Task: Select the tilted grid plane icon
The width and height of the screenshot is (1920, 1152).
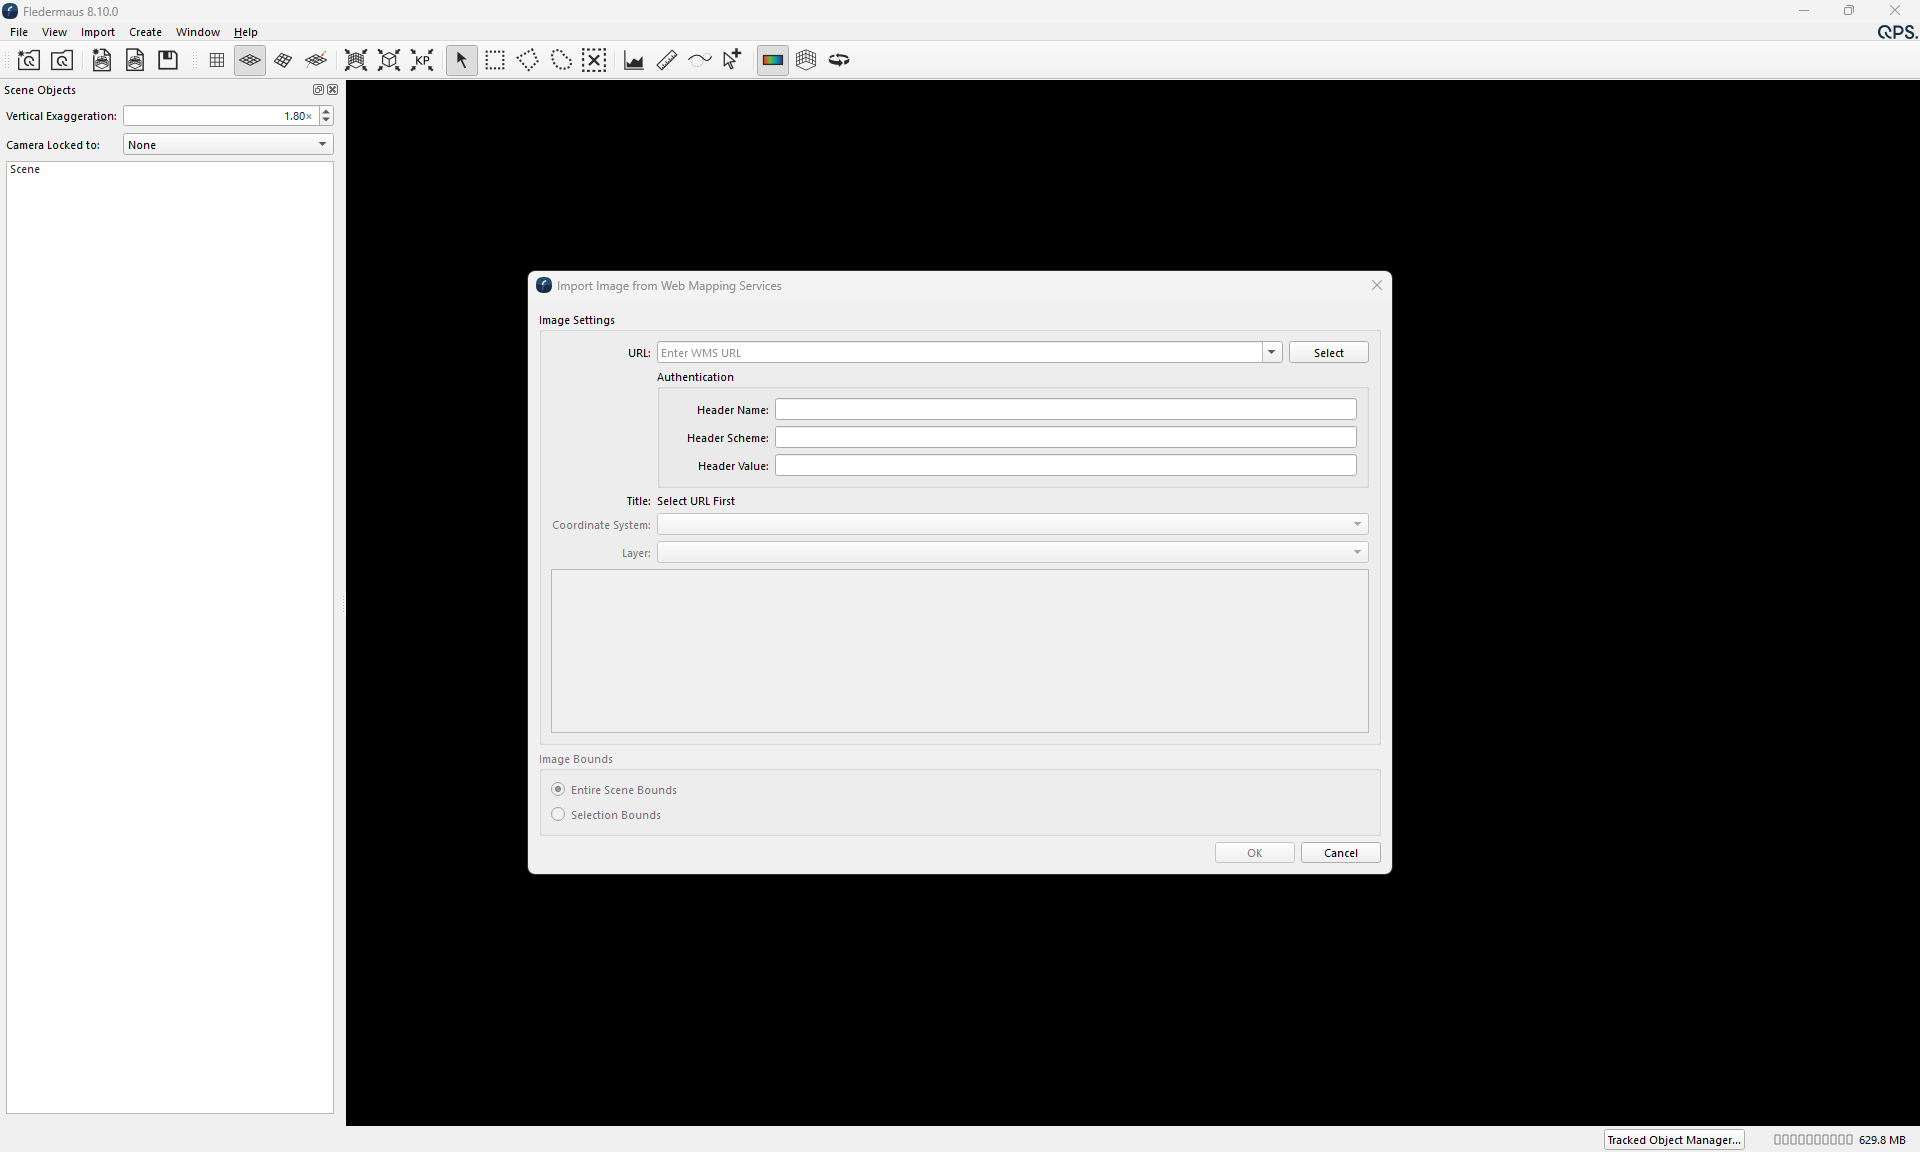Action: pos(283,60)
